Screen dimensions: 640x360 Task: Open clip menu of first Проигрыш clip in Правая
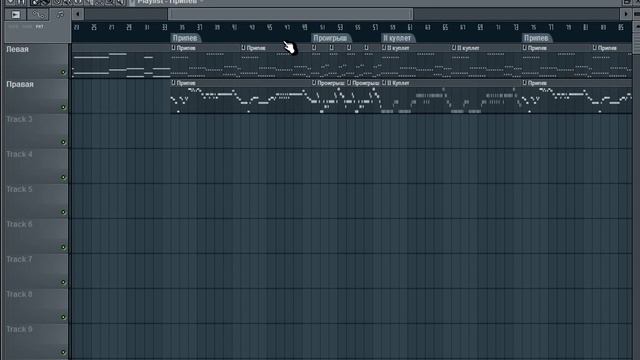314,83
